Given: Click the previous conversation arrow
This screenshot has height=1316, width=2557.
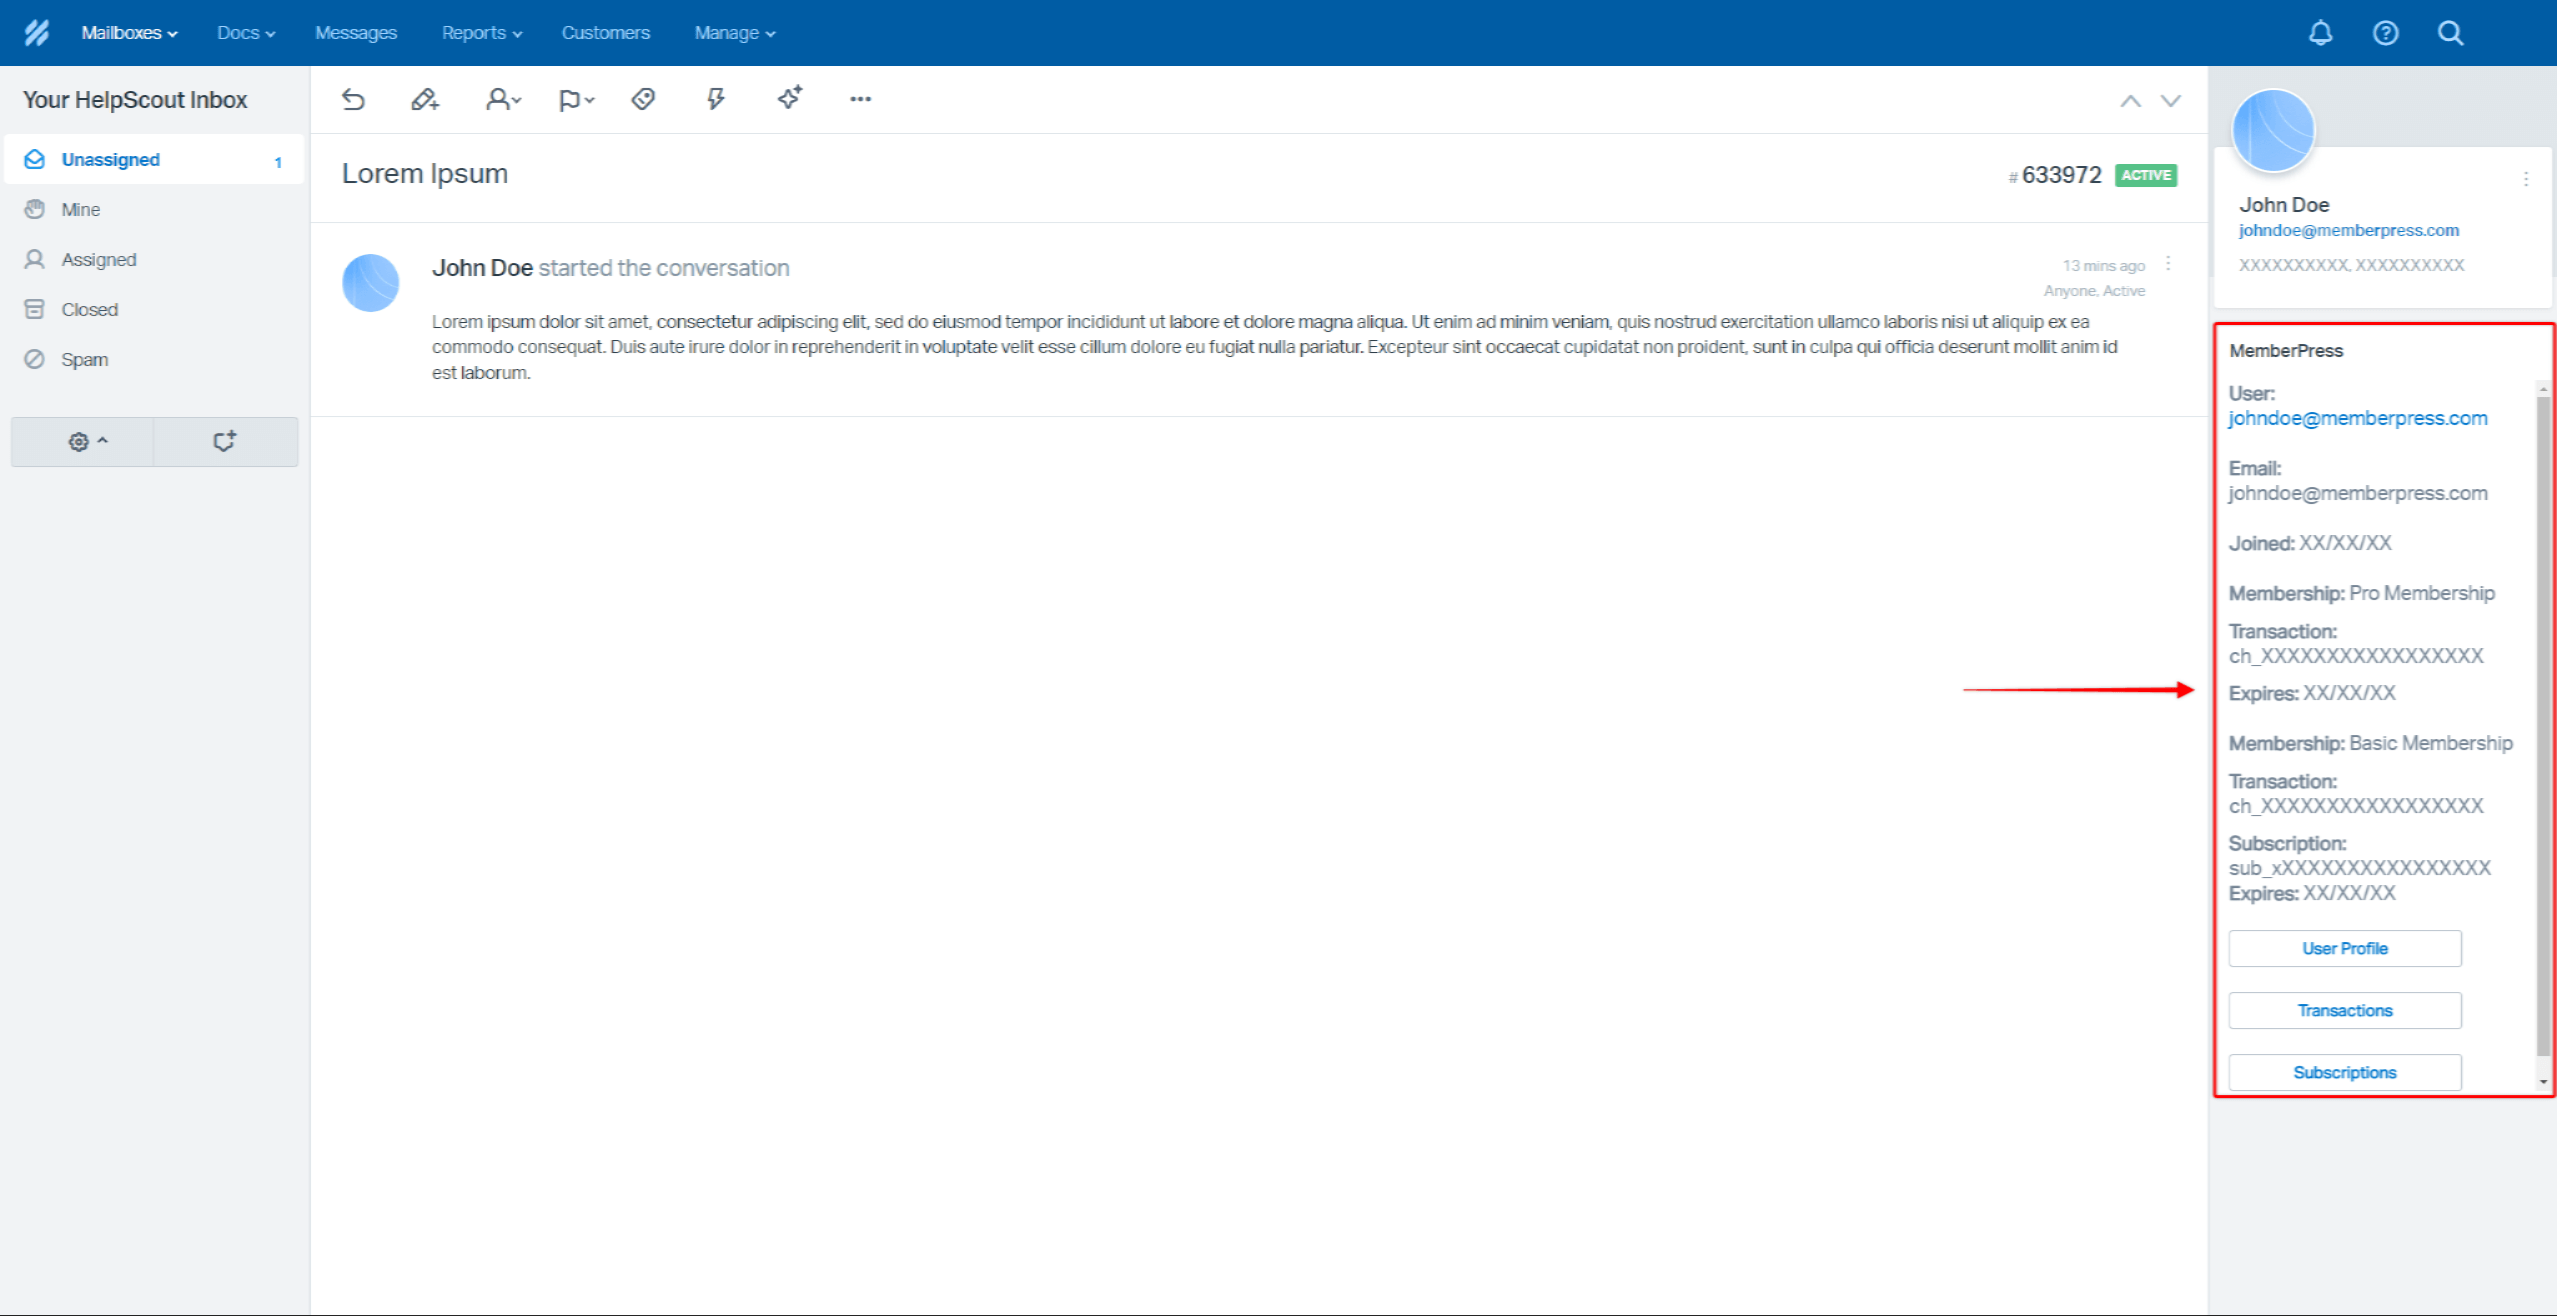Looking at the screenshot, I should [x=2131, y=99].
